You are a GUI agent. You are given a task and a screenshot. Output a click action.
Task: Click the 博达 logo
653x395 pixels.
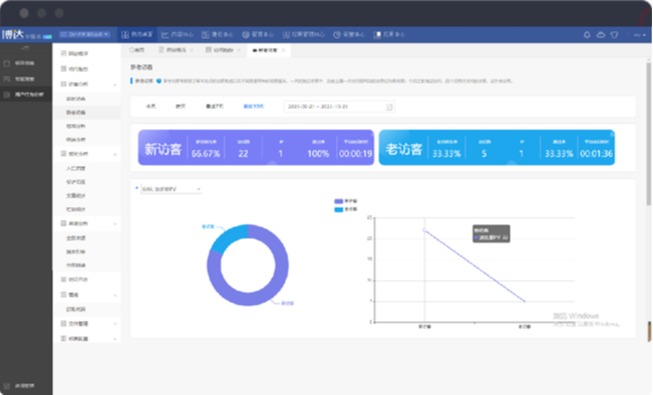tap(12, 34)
